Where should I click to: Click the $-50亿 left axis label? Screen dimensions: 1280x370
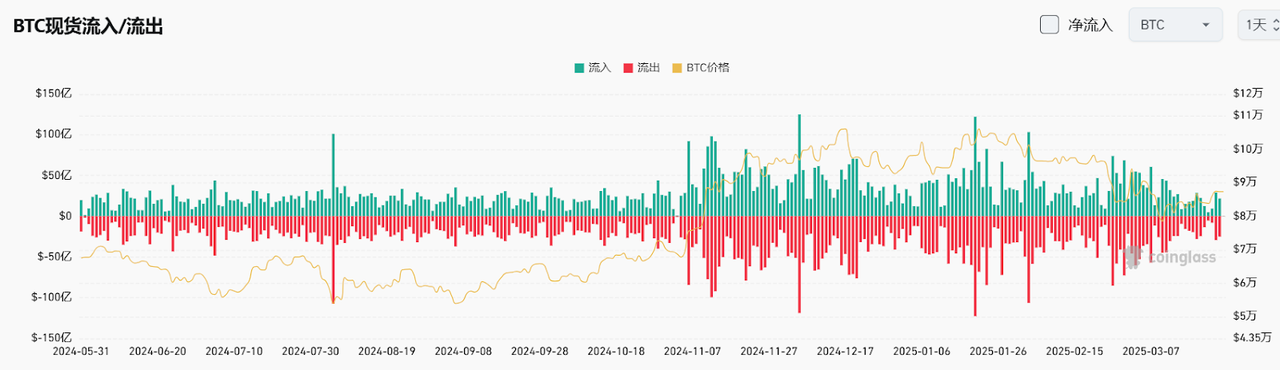point(54,256)
